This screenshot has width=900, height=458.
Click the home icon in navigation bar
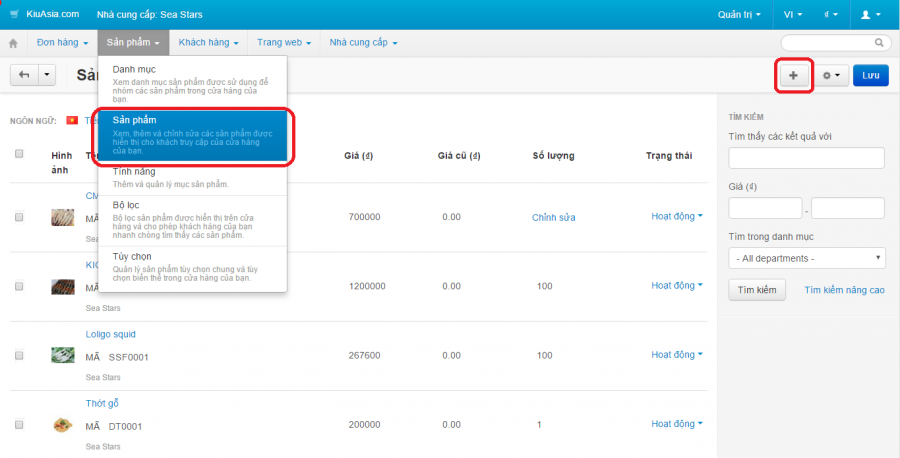point(14,43)
